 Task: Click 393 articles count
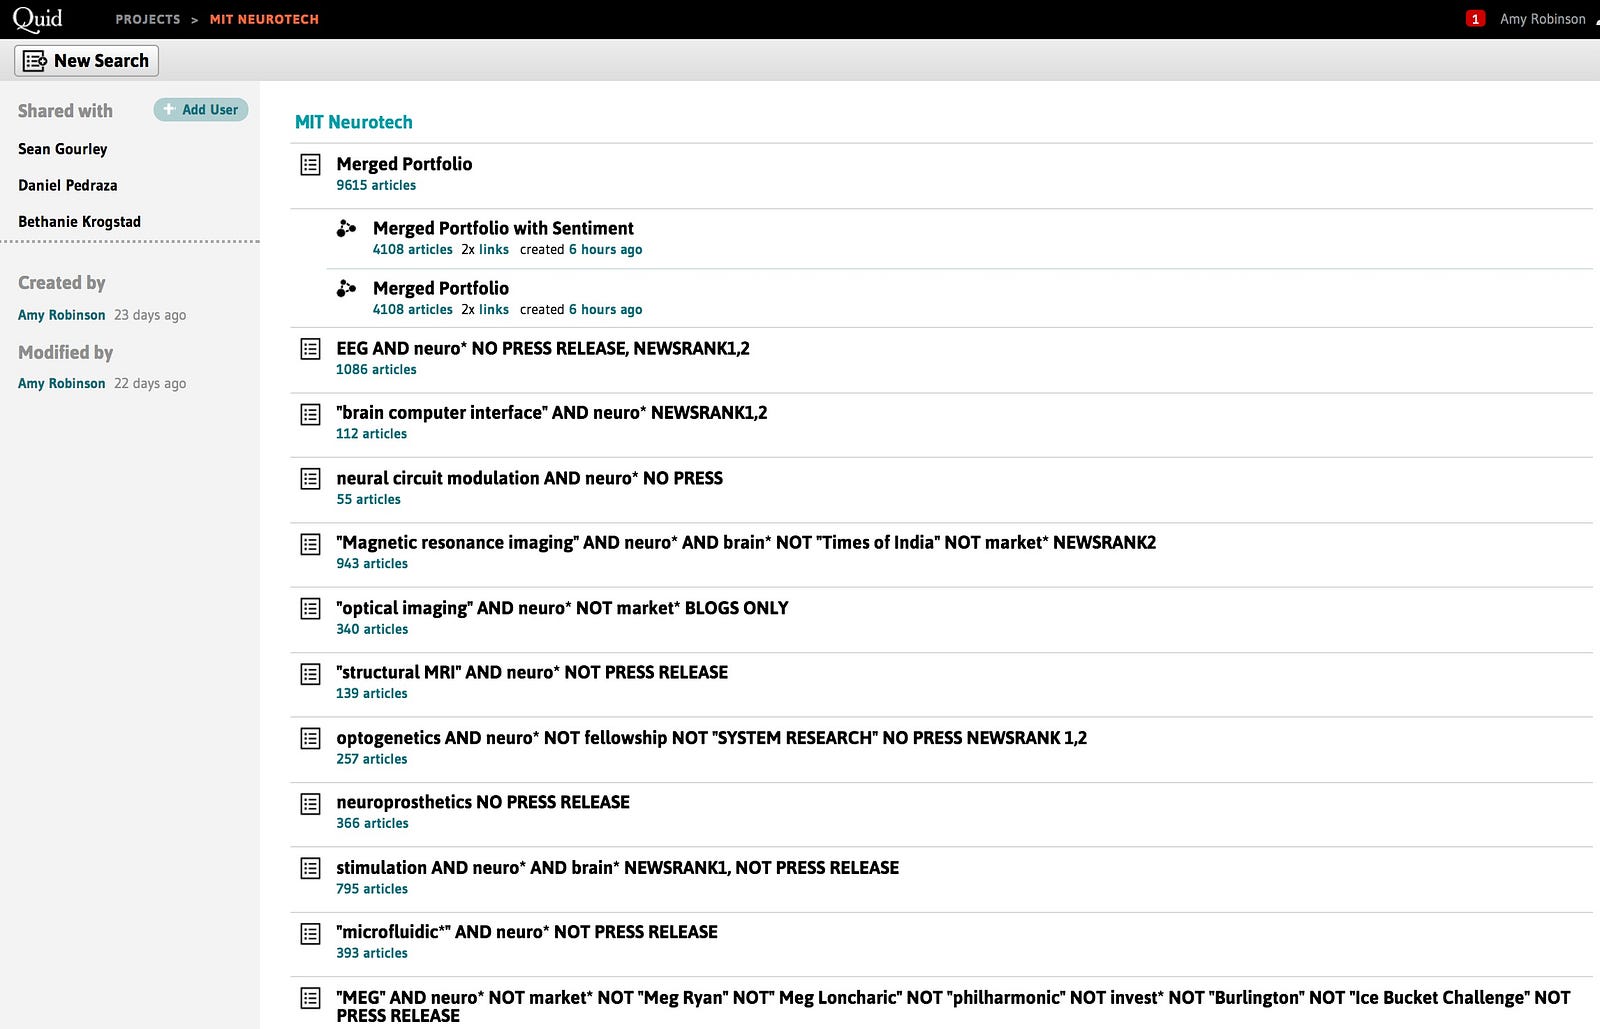[372, 953]
